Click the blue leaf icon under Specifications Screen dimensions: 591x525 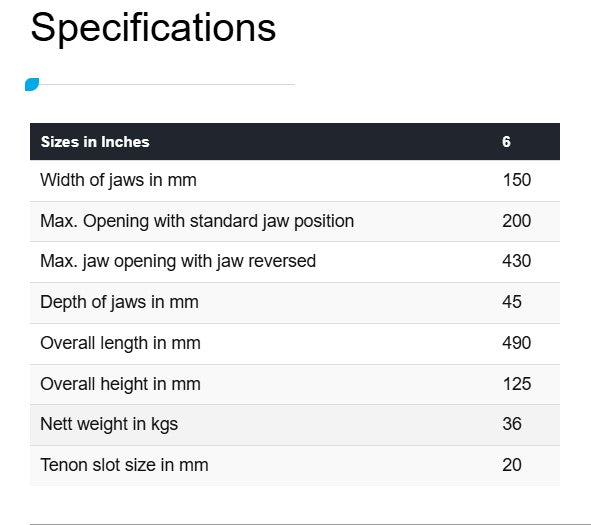tap(32, 84)
